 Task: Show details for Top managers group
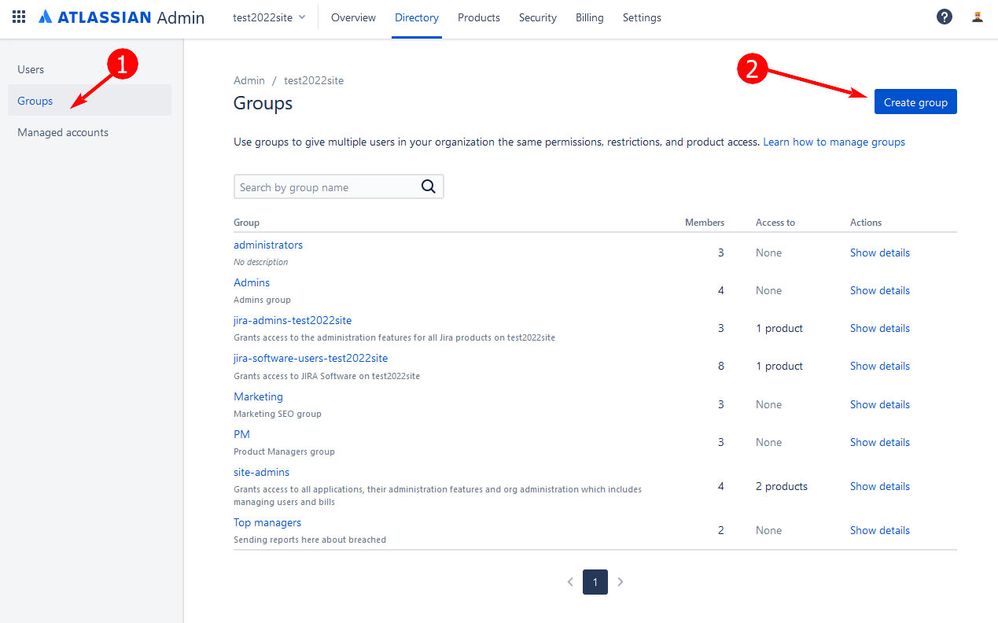pyautogui.click(x=880, y=530)
